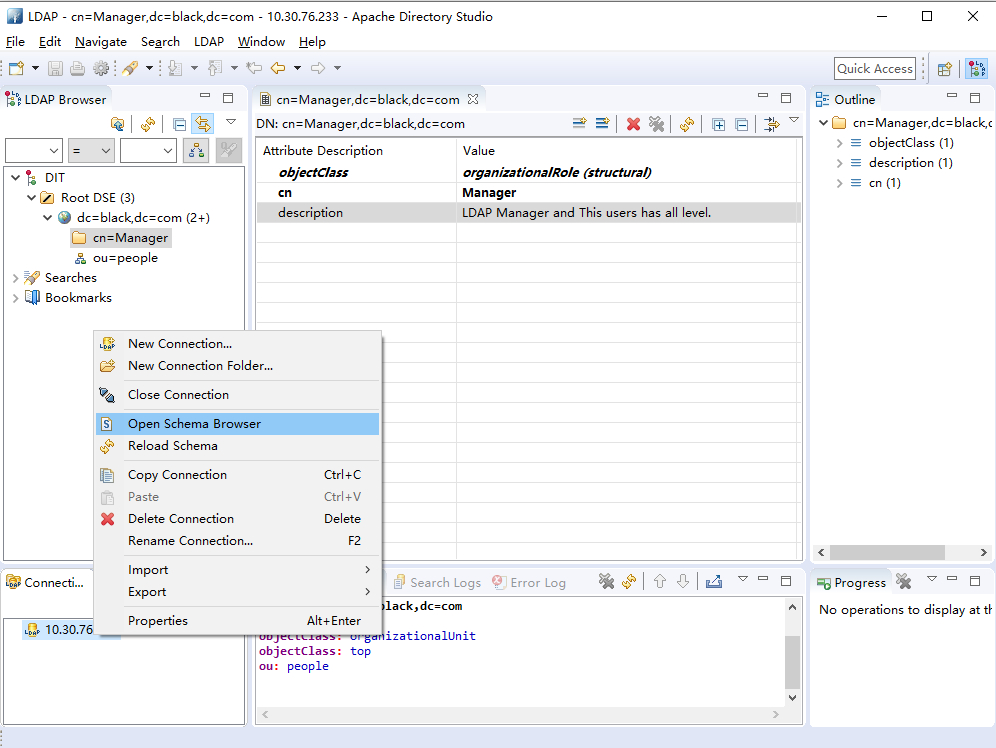996x748 pixels.
Task: Collapse the Root DSE (3) node
Action: tap(31, 197)
